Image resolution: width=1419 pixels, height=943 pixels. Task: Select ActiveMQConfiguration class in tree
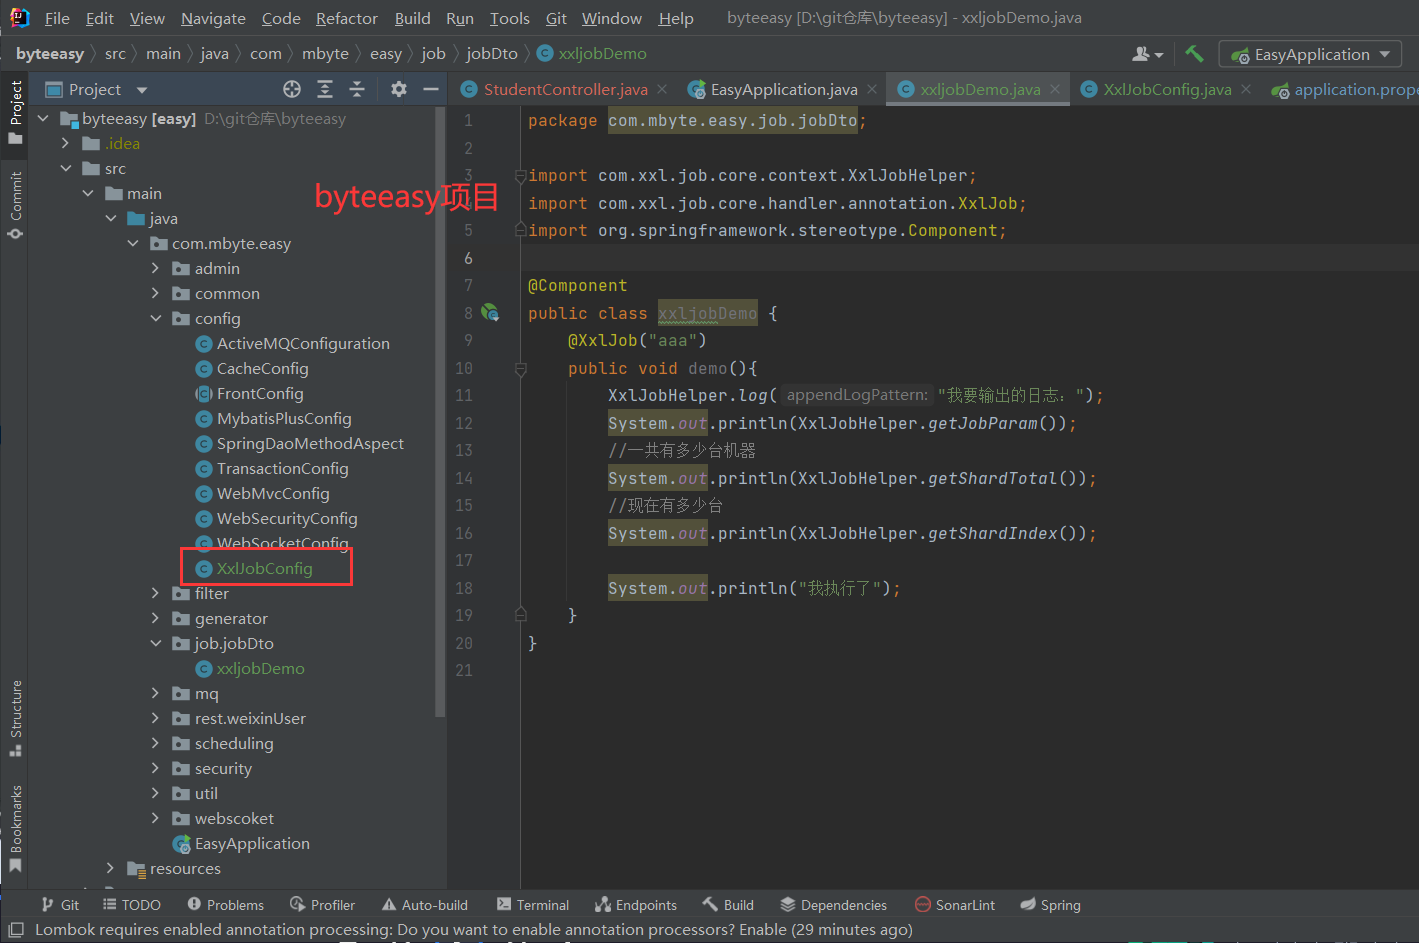point(303,343)
